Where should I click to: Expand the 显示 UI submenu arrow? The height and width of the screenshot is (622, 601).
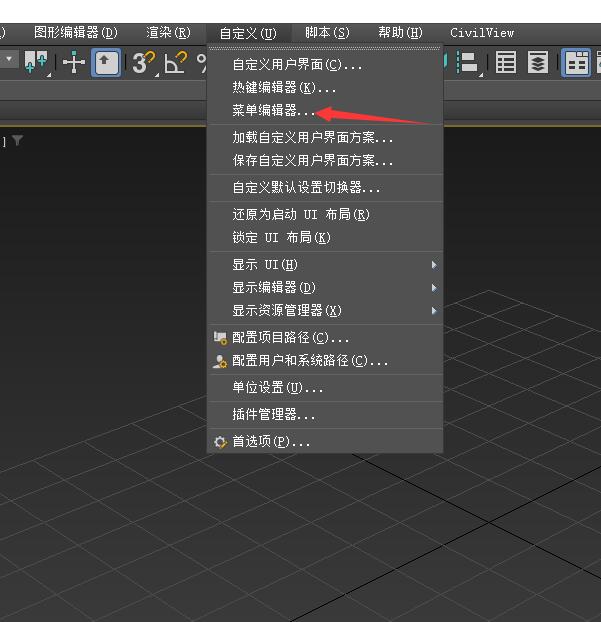(434, 265)
